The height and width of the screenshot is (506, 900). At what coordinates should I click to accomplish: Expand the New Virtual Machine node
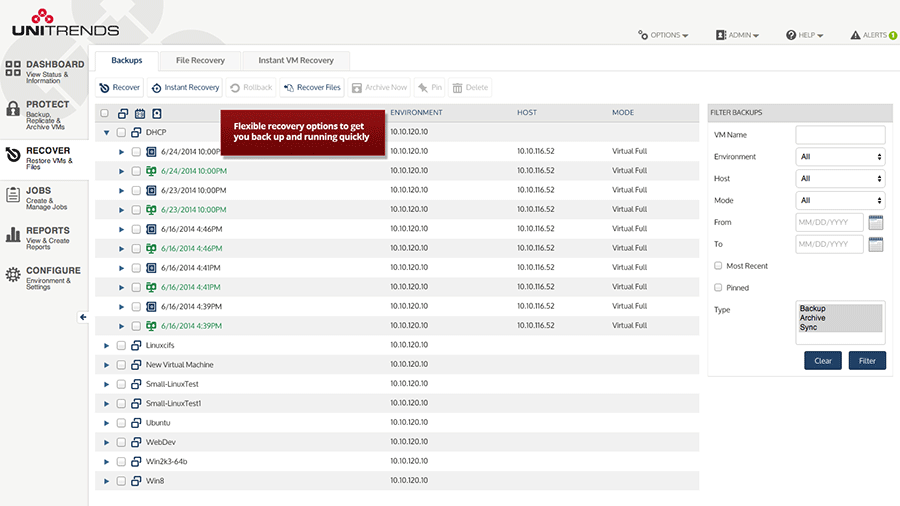click(106, 365)
